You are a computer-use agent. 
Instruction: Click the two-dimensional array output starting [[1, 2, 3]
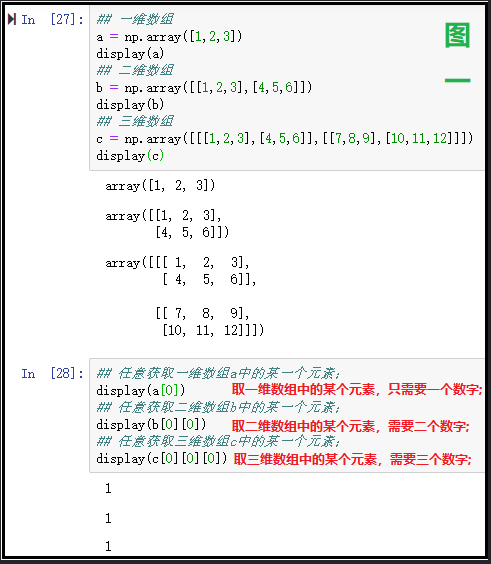(x=167, y=224)
